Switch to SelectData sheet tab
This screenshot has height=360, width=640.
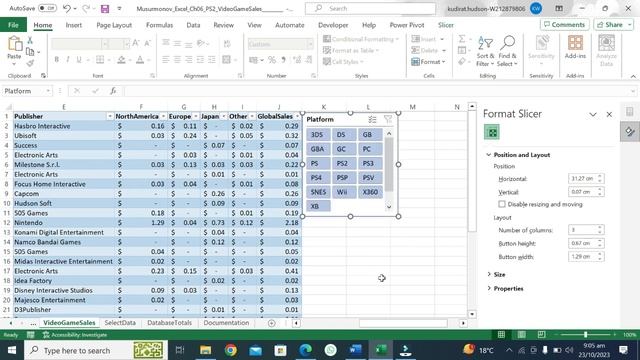click(120, 323)
